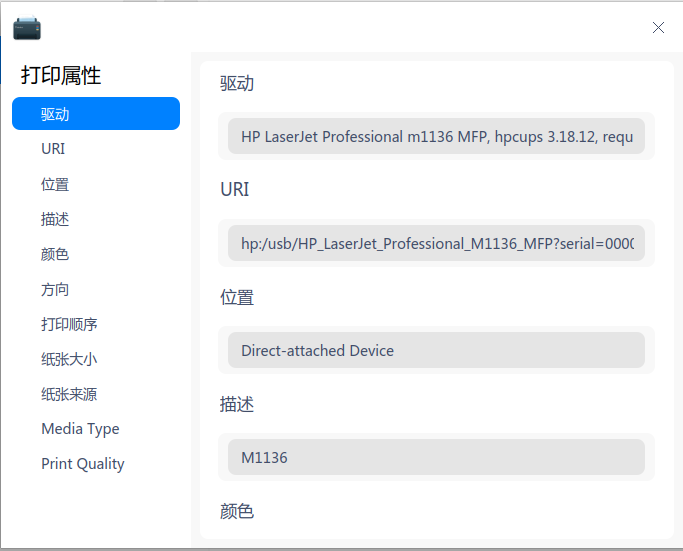Open the Print Quality section
Image resolution: width=683 pixels, height=551 pixels.
[x=83, y=464]
